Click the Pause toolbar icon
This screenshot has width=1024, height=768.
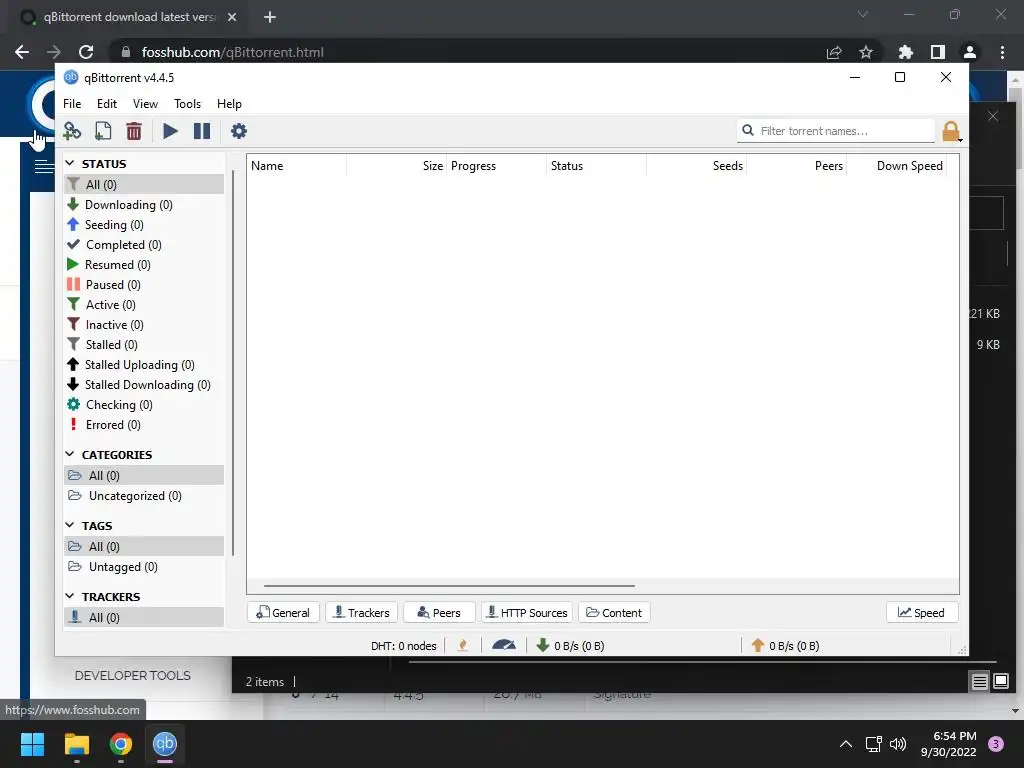tap(202, 131)
